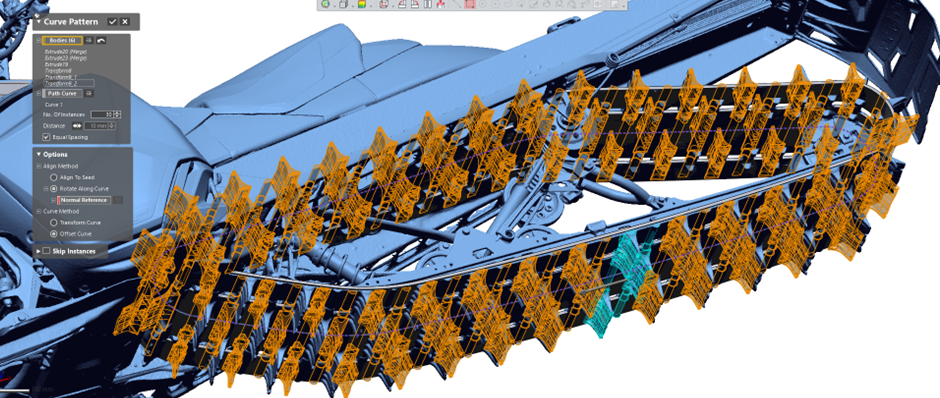Click the second red measure icon in toolbar
Image resolution: width=940 pixels, height=398 pixels.
415,4
